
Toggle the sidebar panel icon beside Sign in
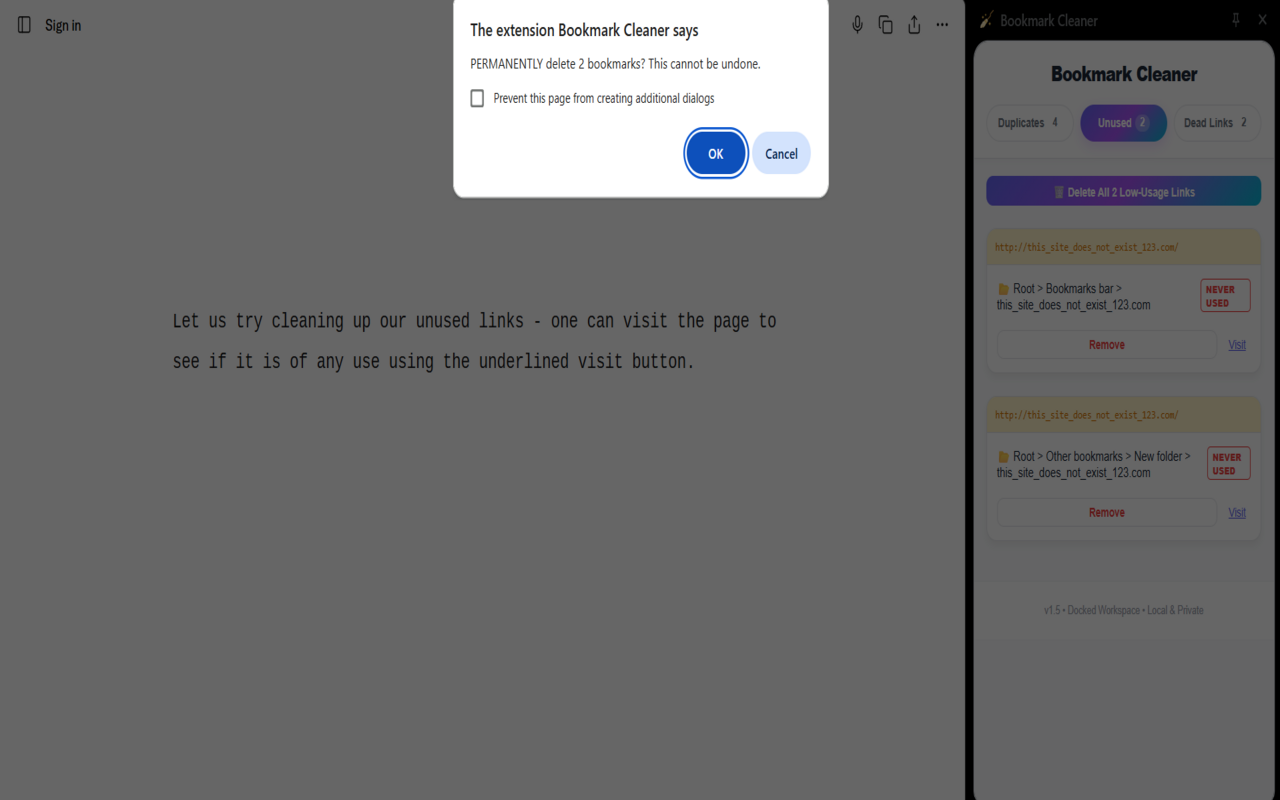click(24, 25)
